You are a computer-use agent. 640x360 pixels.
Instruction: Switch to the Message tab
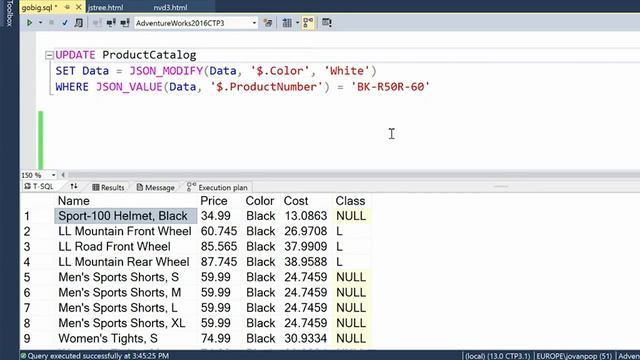point(156,187)
